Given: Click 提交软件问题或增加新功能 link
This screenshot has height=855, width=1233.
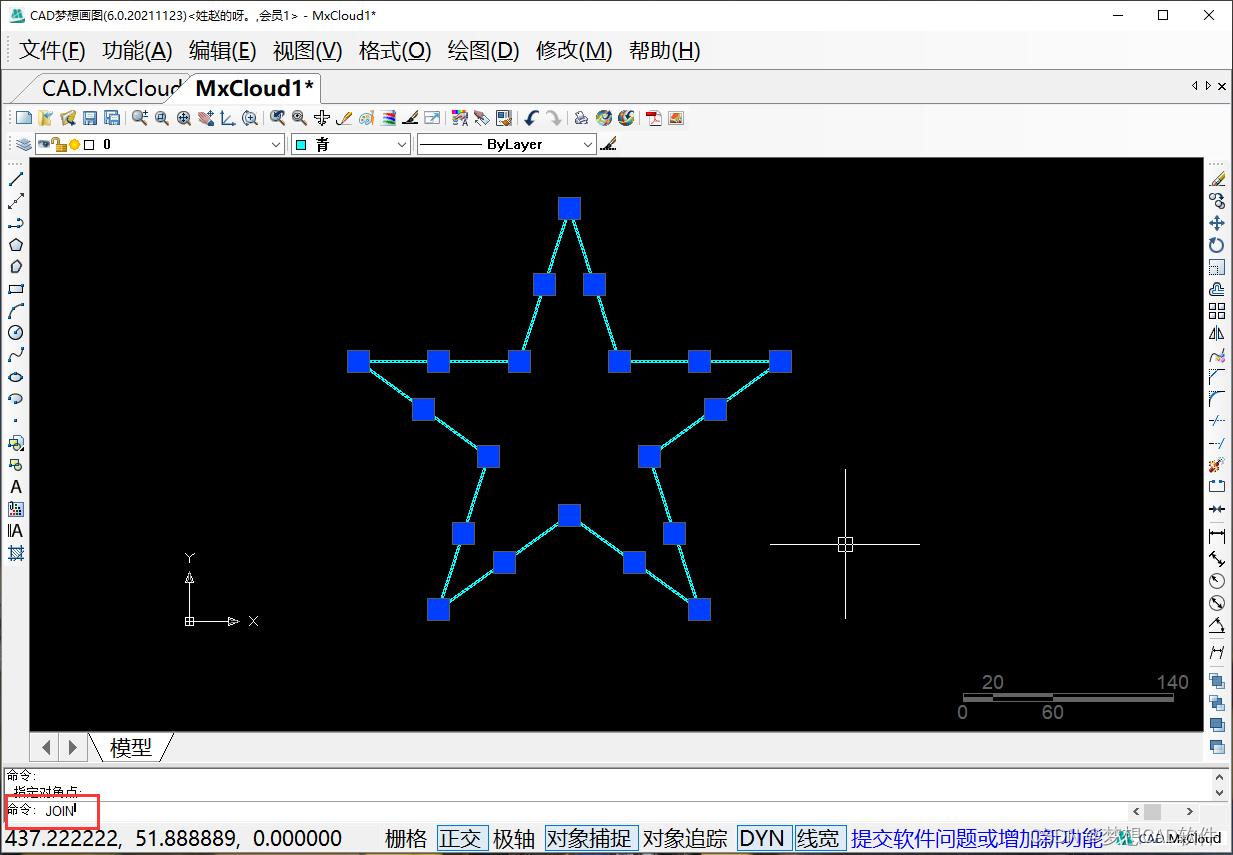Looking at the screenshot, I should click(975, 838).
